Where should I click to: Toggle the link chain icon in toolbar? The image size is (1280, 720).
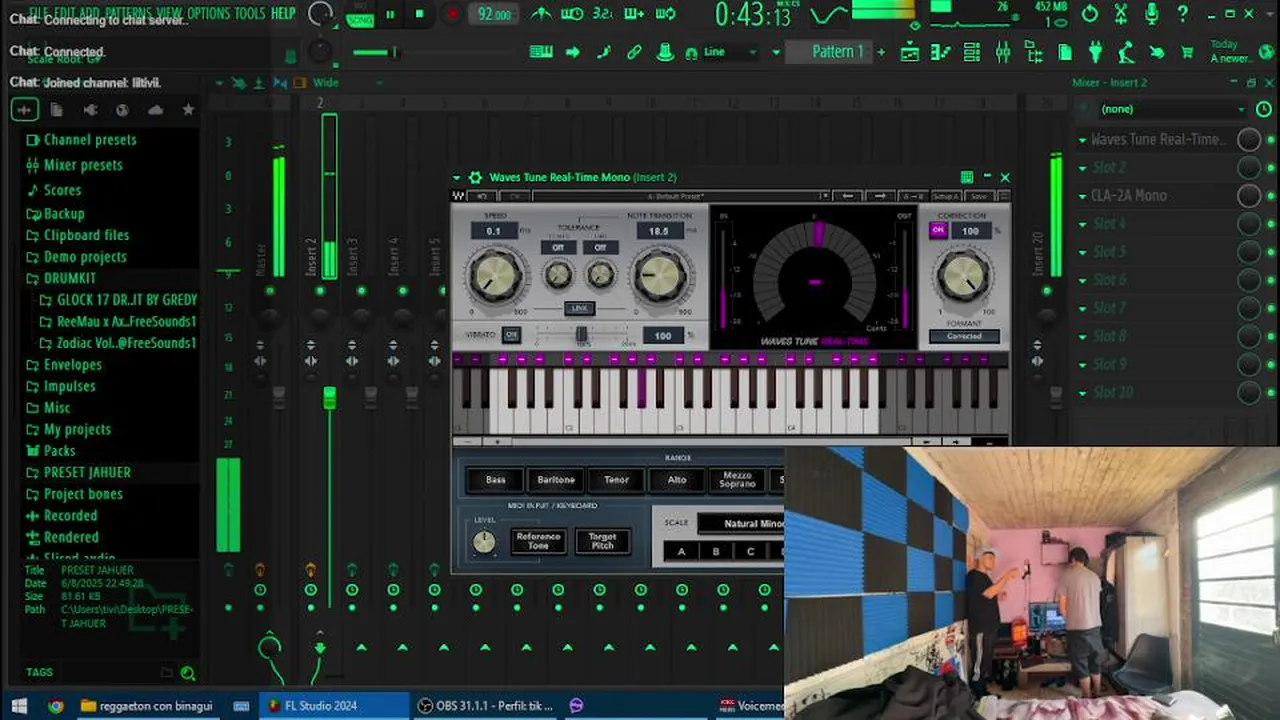[634, 52]
